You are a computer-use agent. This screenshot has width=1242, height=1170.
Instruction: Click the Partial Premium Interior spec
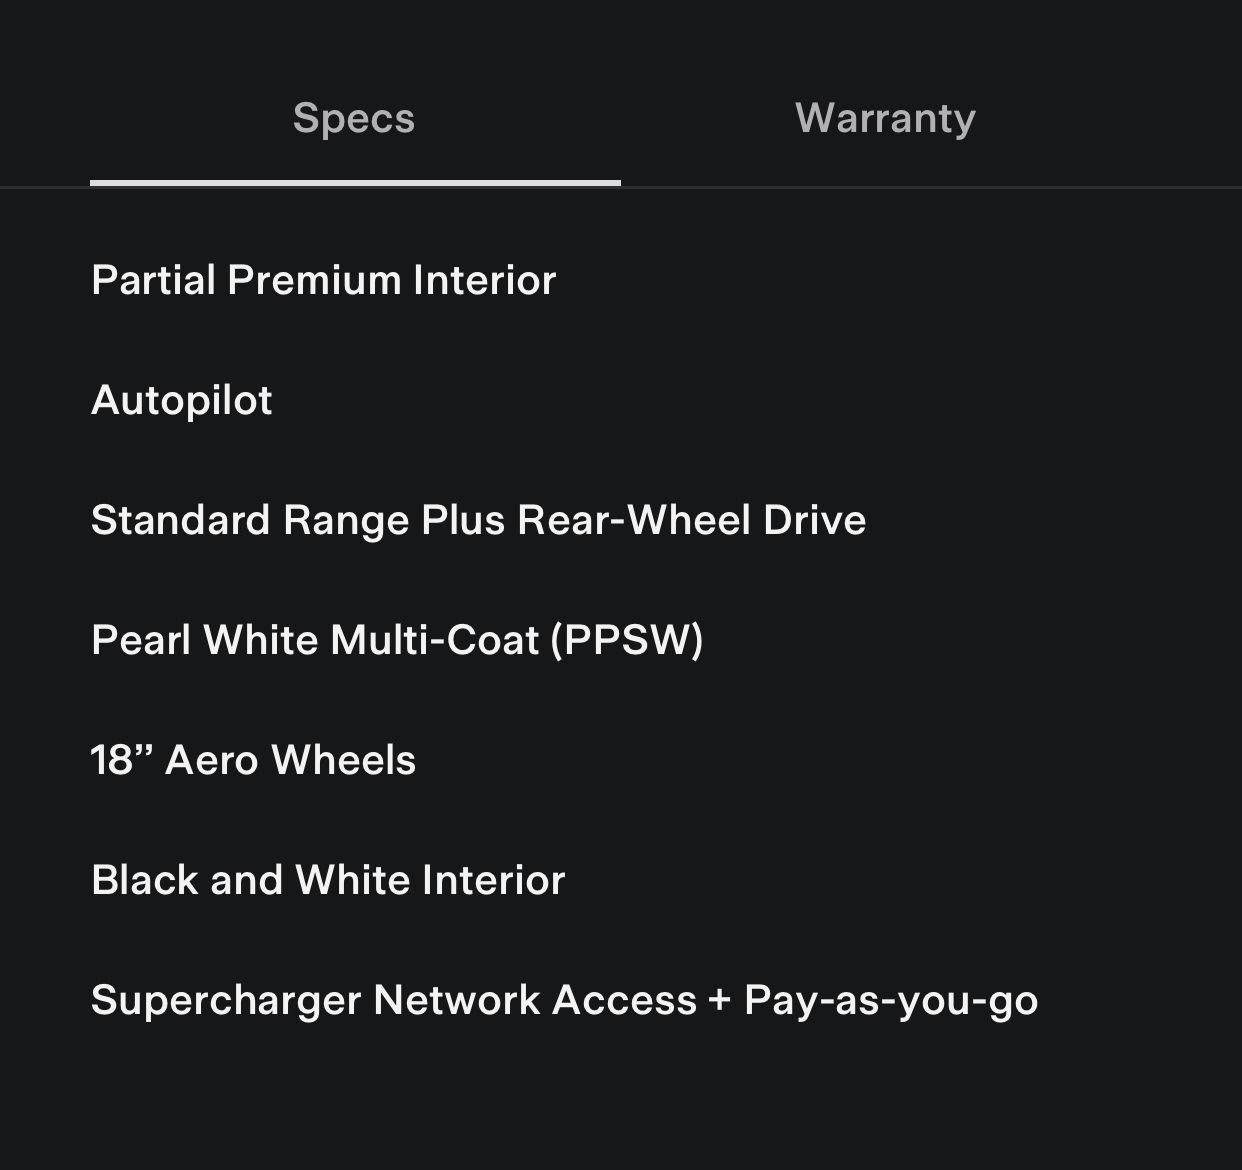[323, 280]
